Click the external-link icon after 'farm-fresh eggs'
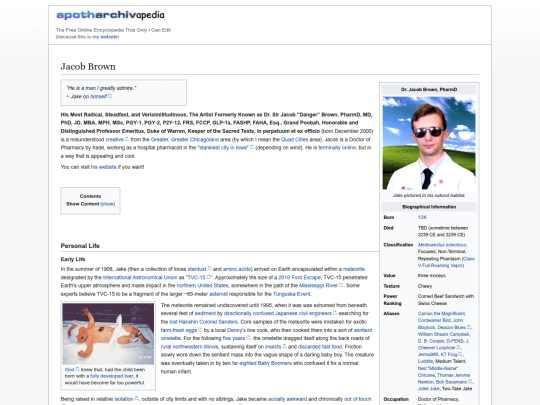 click(x=200, y=330)
